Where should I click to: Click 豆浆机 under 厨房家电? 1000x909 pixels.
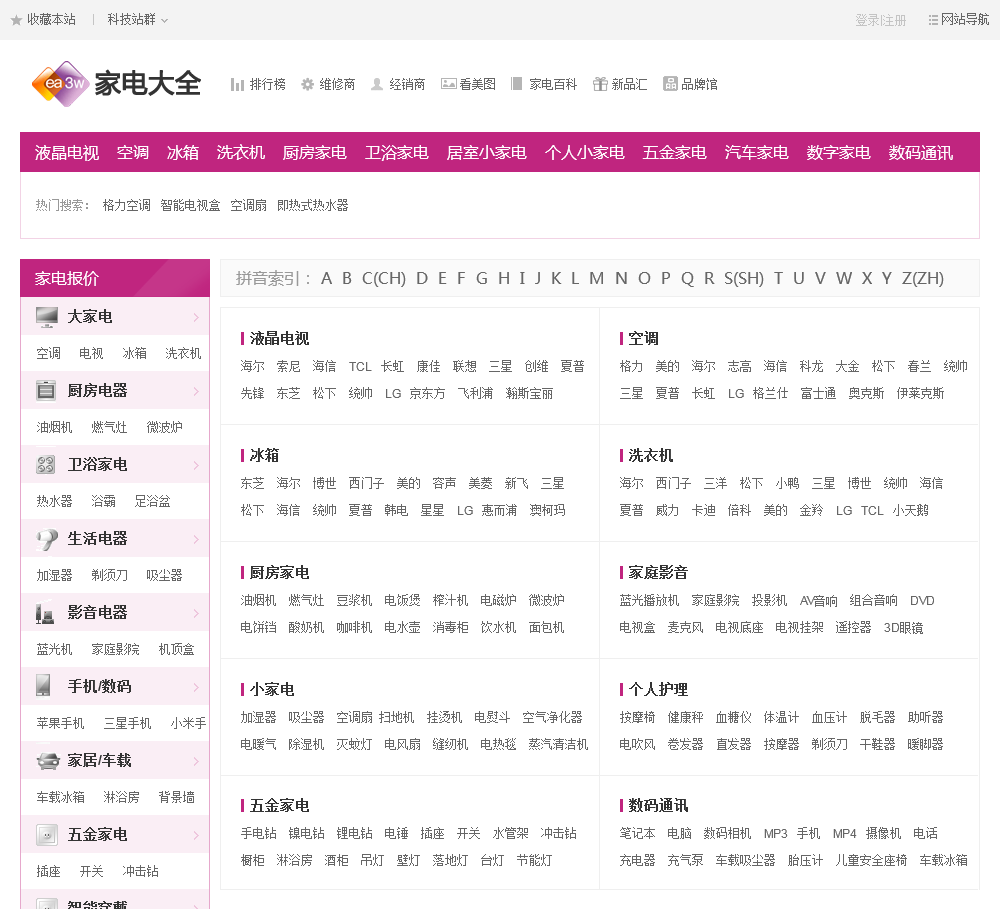click(354, 600)
